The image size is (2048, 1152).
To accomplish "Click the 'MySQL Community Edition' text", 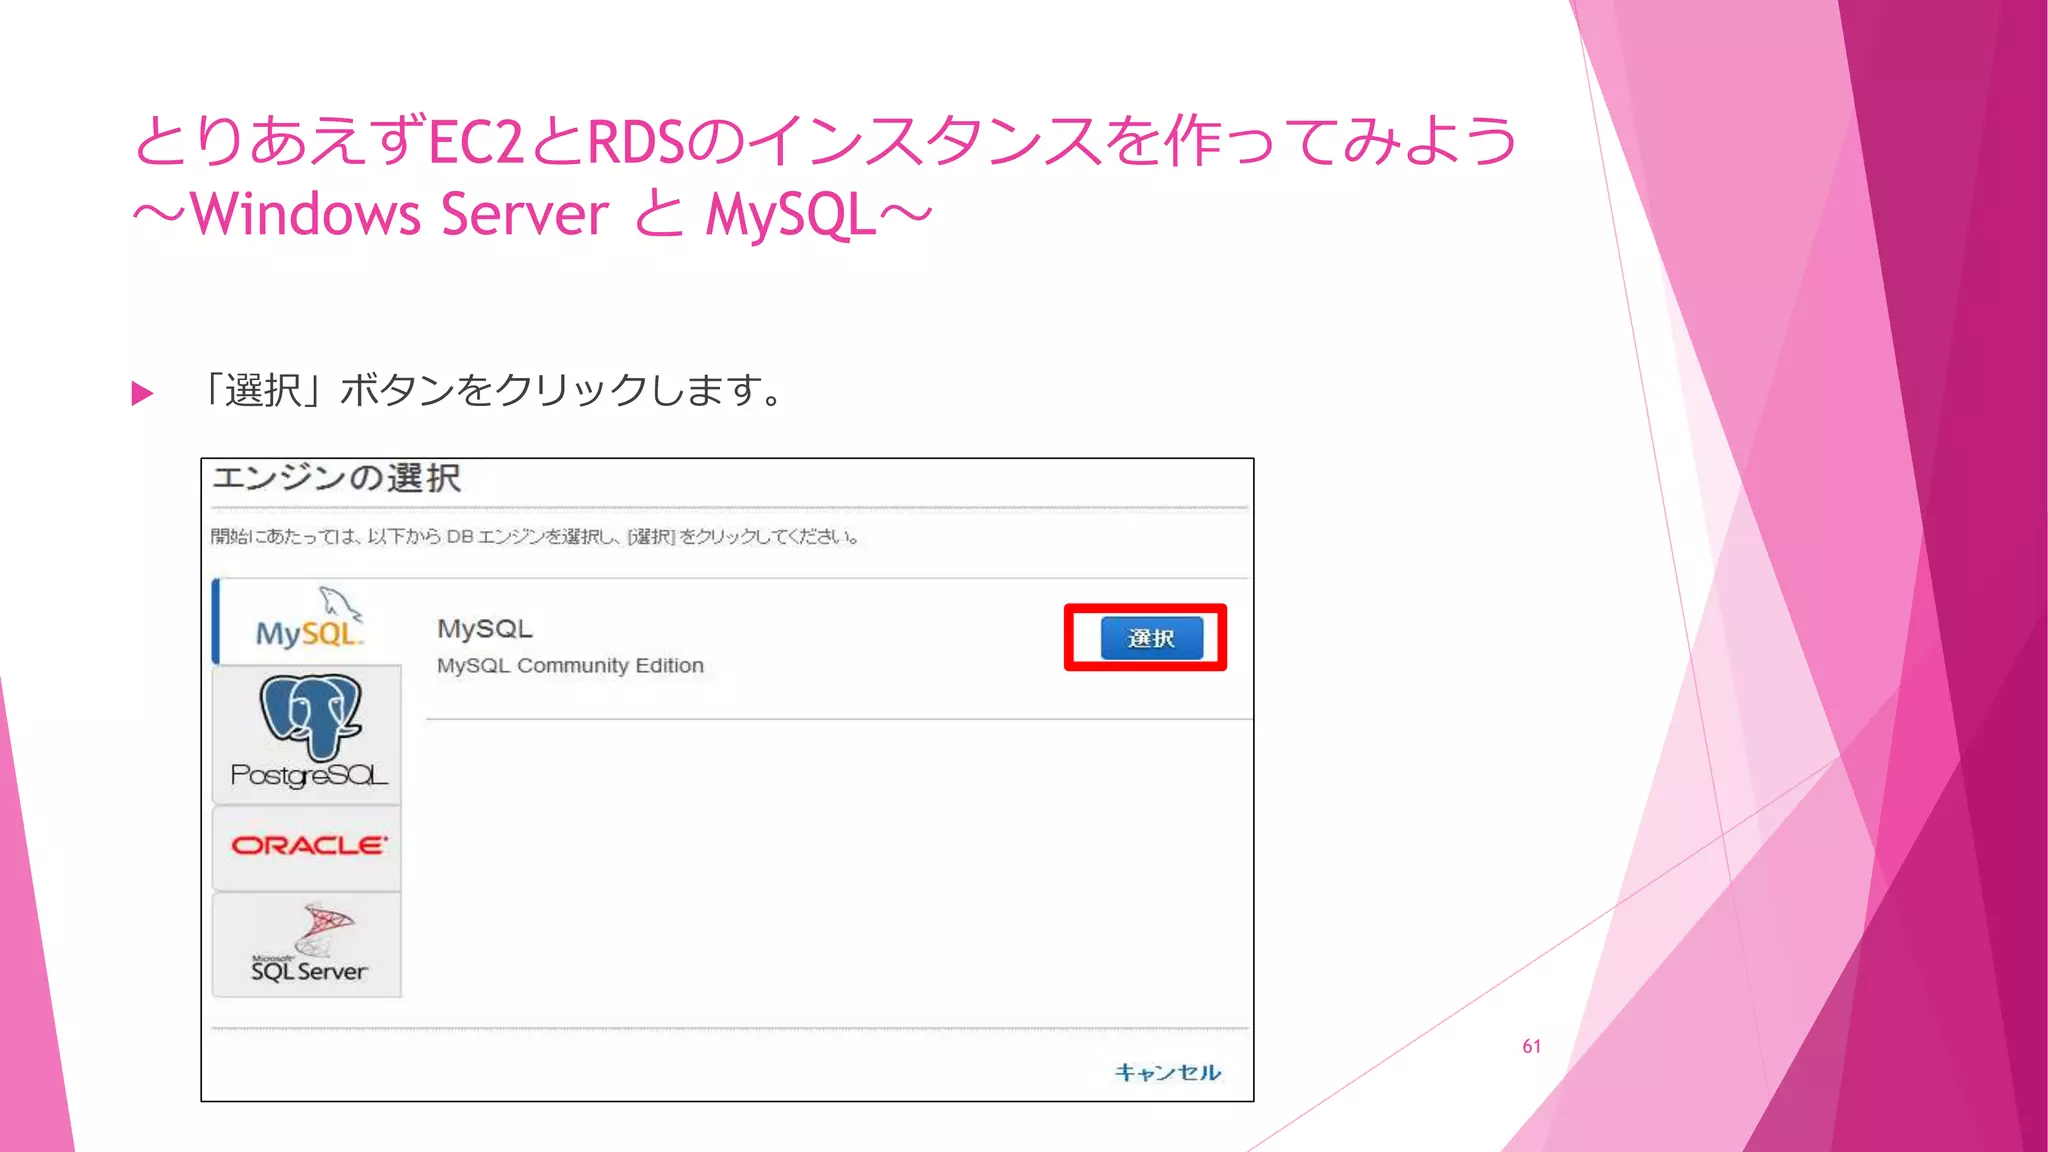I will [x=570, y=666].
